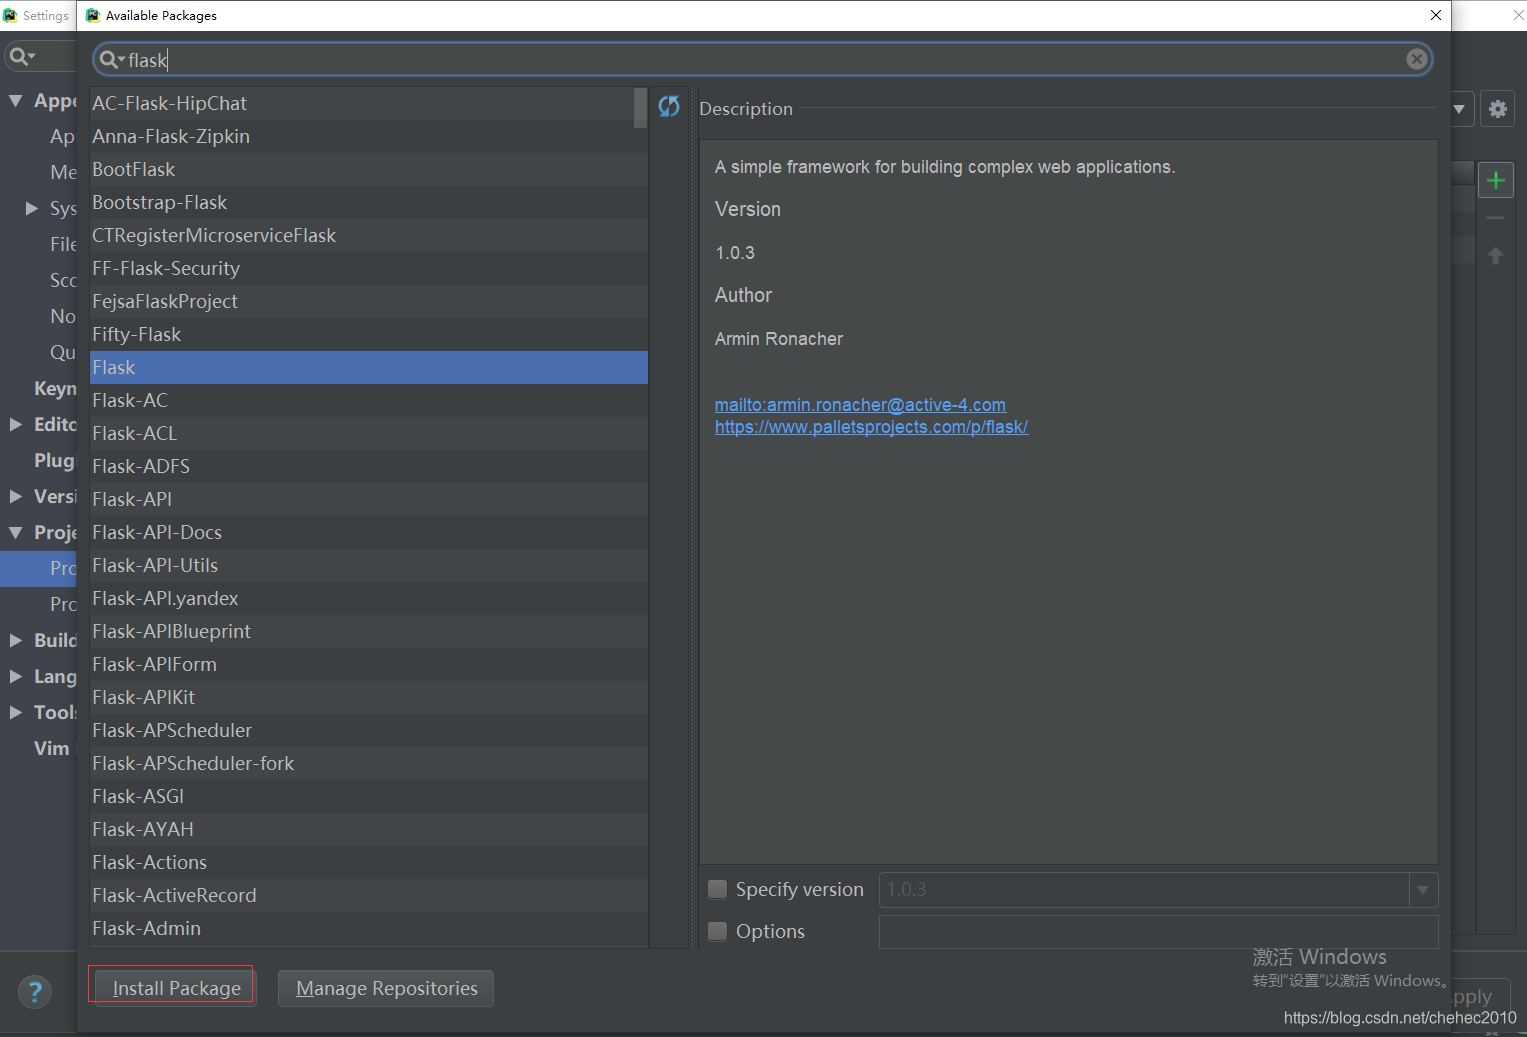This screenshot has width=1527, height=1037.
Task: Click the package list scrollbar thumb
Action: click(x=640, y=108)
